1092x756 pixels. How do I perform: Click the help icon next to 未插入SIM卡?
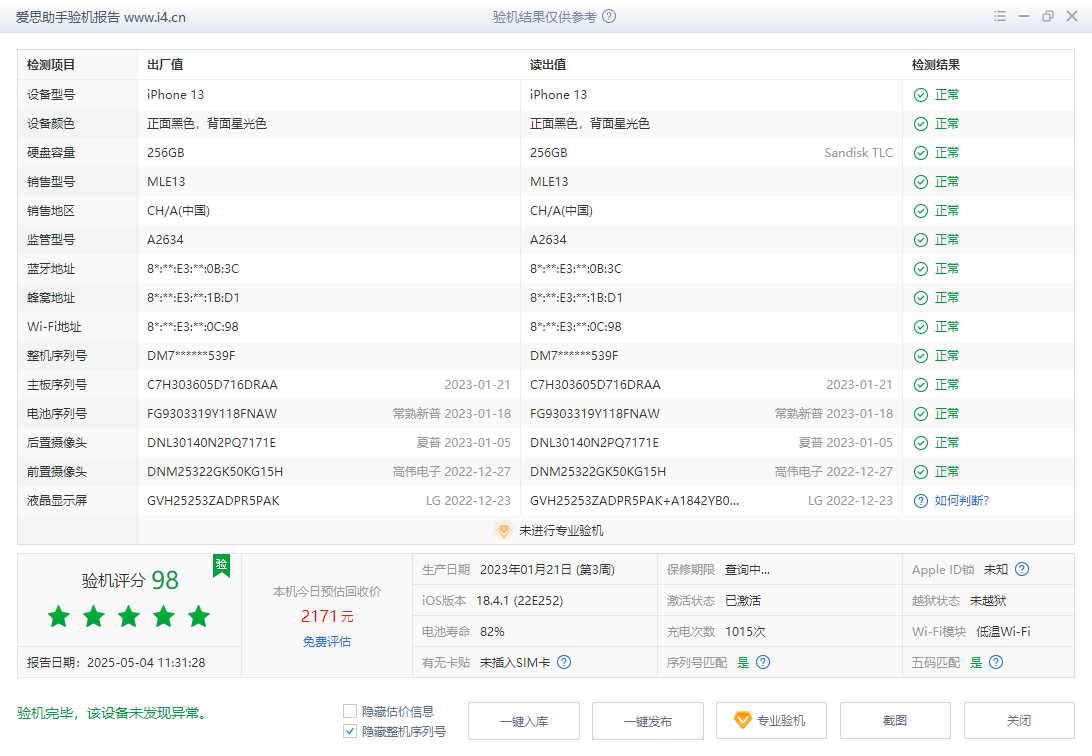(x=564, y=662)
